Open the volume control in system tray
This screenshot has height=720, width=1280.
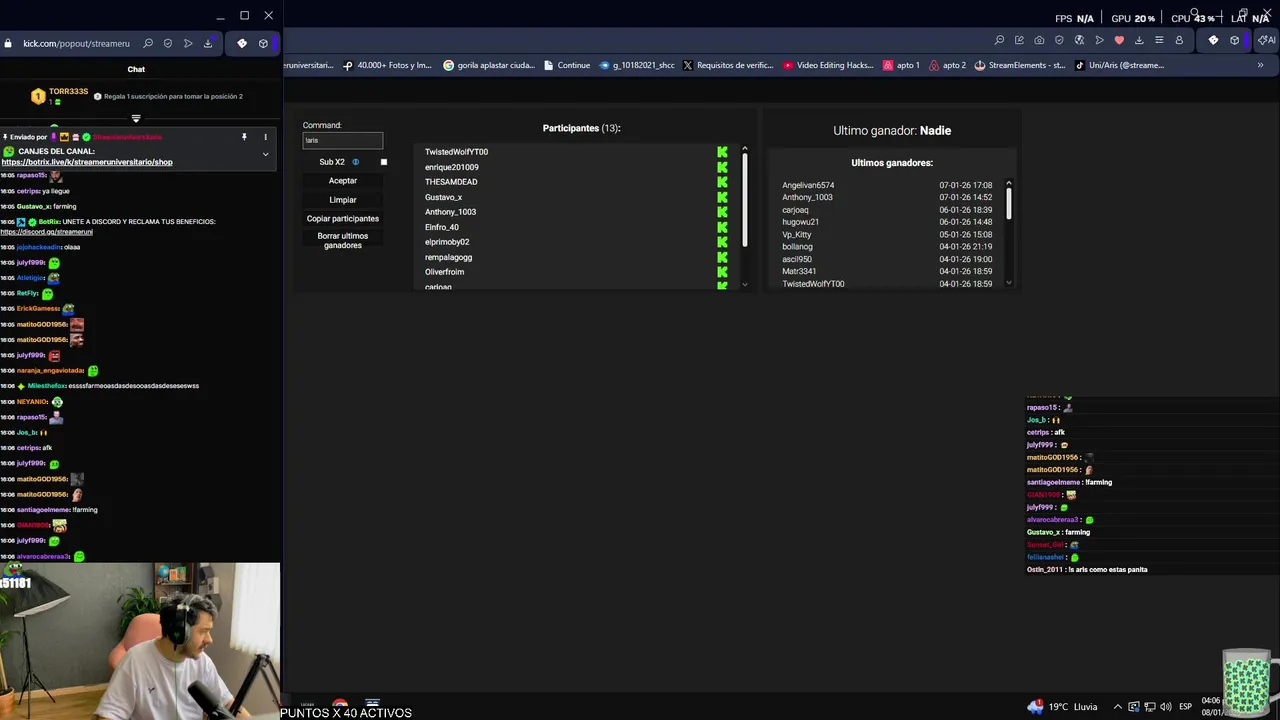pyautogui.click(x=1165, y=706)
